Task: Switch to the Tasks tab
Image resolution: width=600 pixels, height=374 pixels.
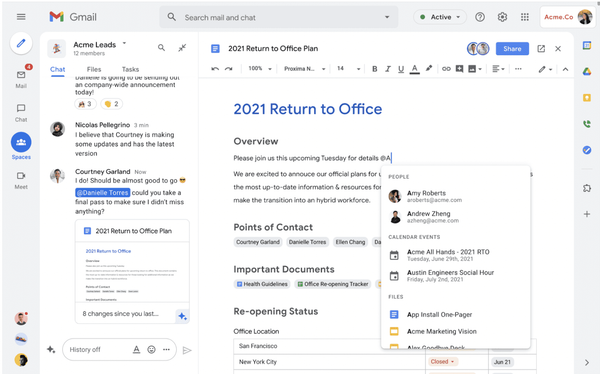Action: coord(130,69)
